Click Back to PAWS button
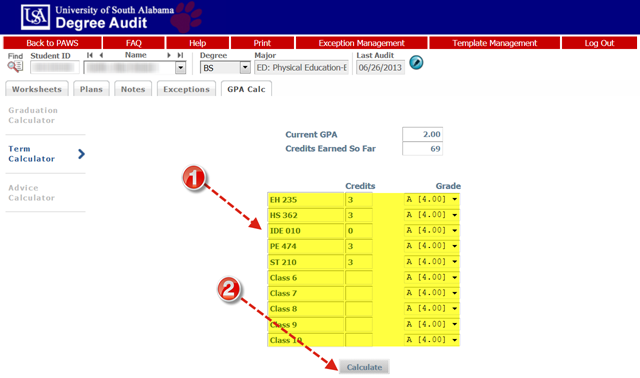This screenshot has height=378, width=640. point(52,43)
